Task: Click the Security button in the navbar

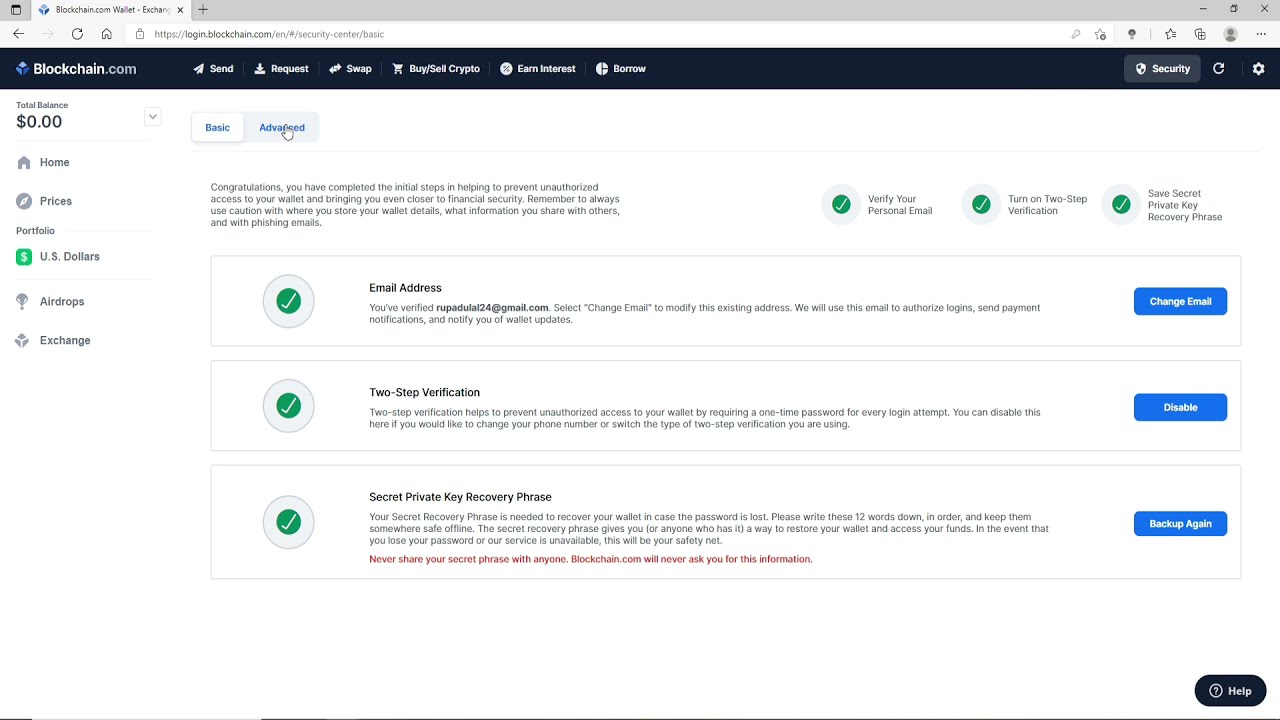Action: (1162, 69)
